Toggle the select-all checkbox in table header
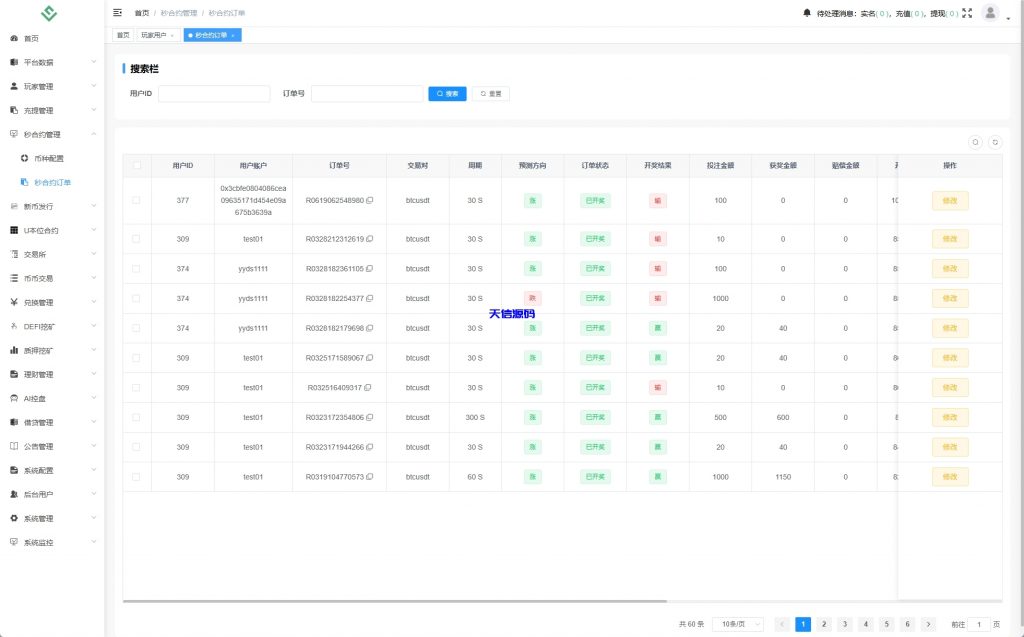This screenshot has height=637, width=1024. coord(136,165)
